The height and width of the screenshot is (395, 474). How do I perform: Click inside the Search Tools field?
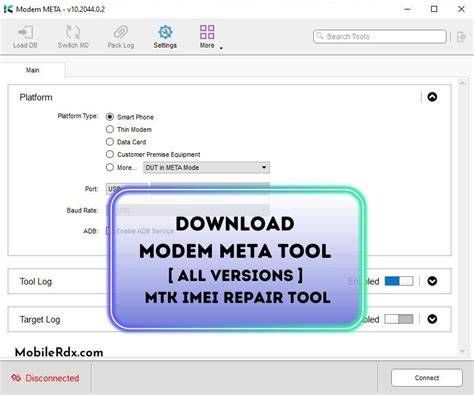click(x=380, y=36)
